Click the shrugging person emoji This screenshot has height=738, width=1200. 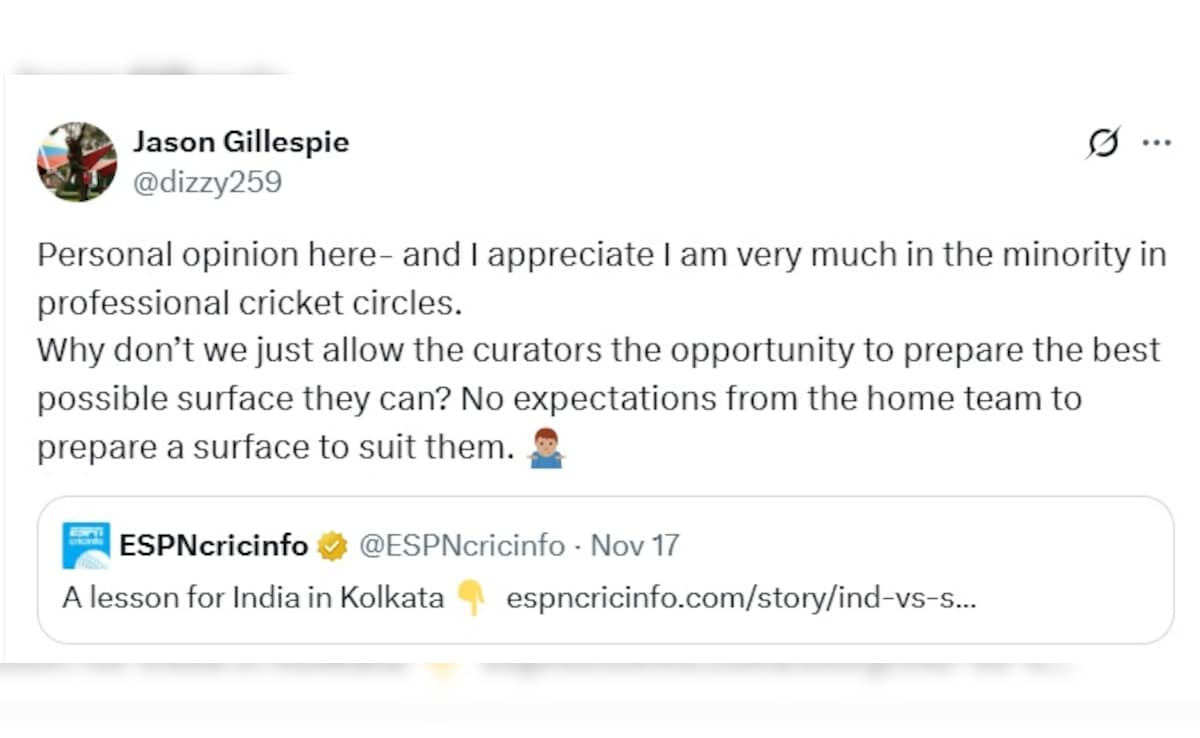(546, 449)
